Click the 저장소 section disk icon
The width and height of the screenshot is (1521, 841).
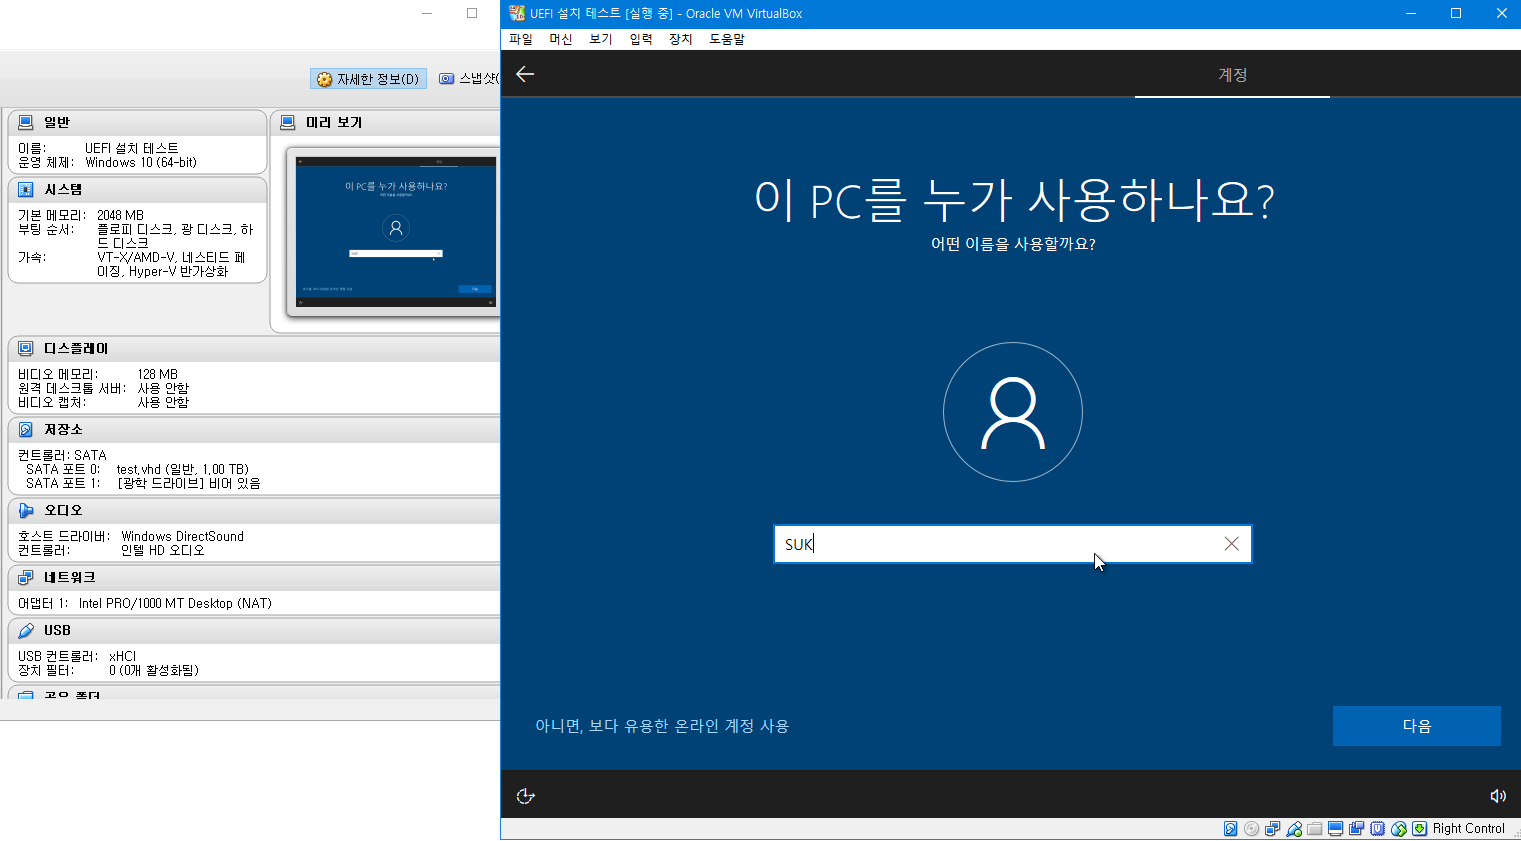pos(26,429)
